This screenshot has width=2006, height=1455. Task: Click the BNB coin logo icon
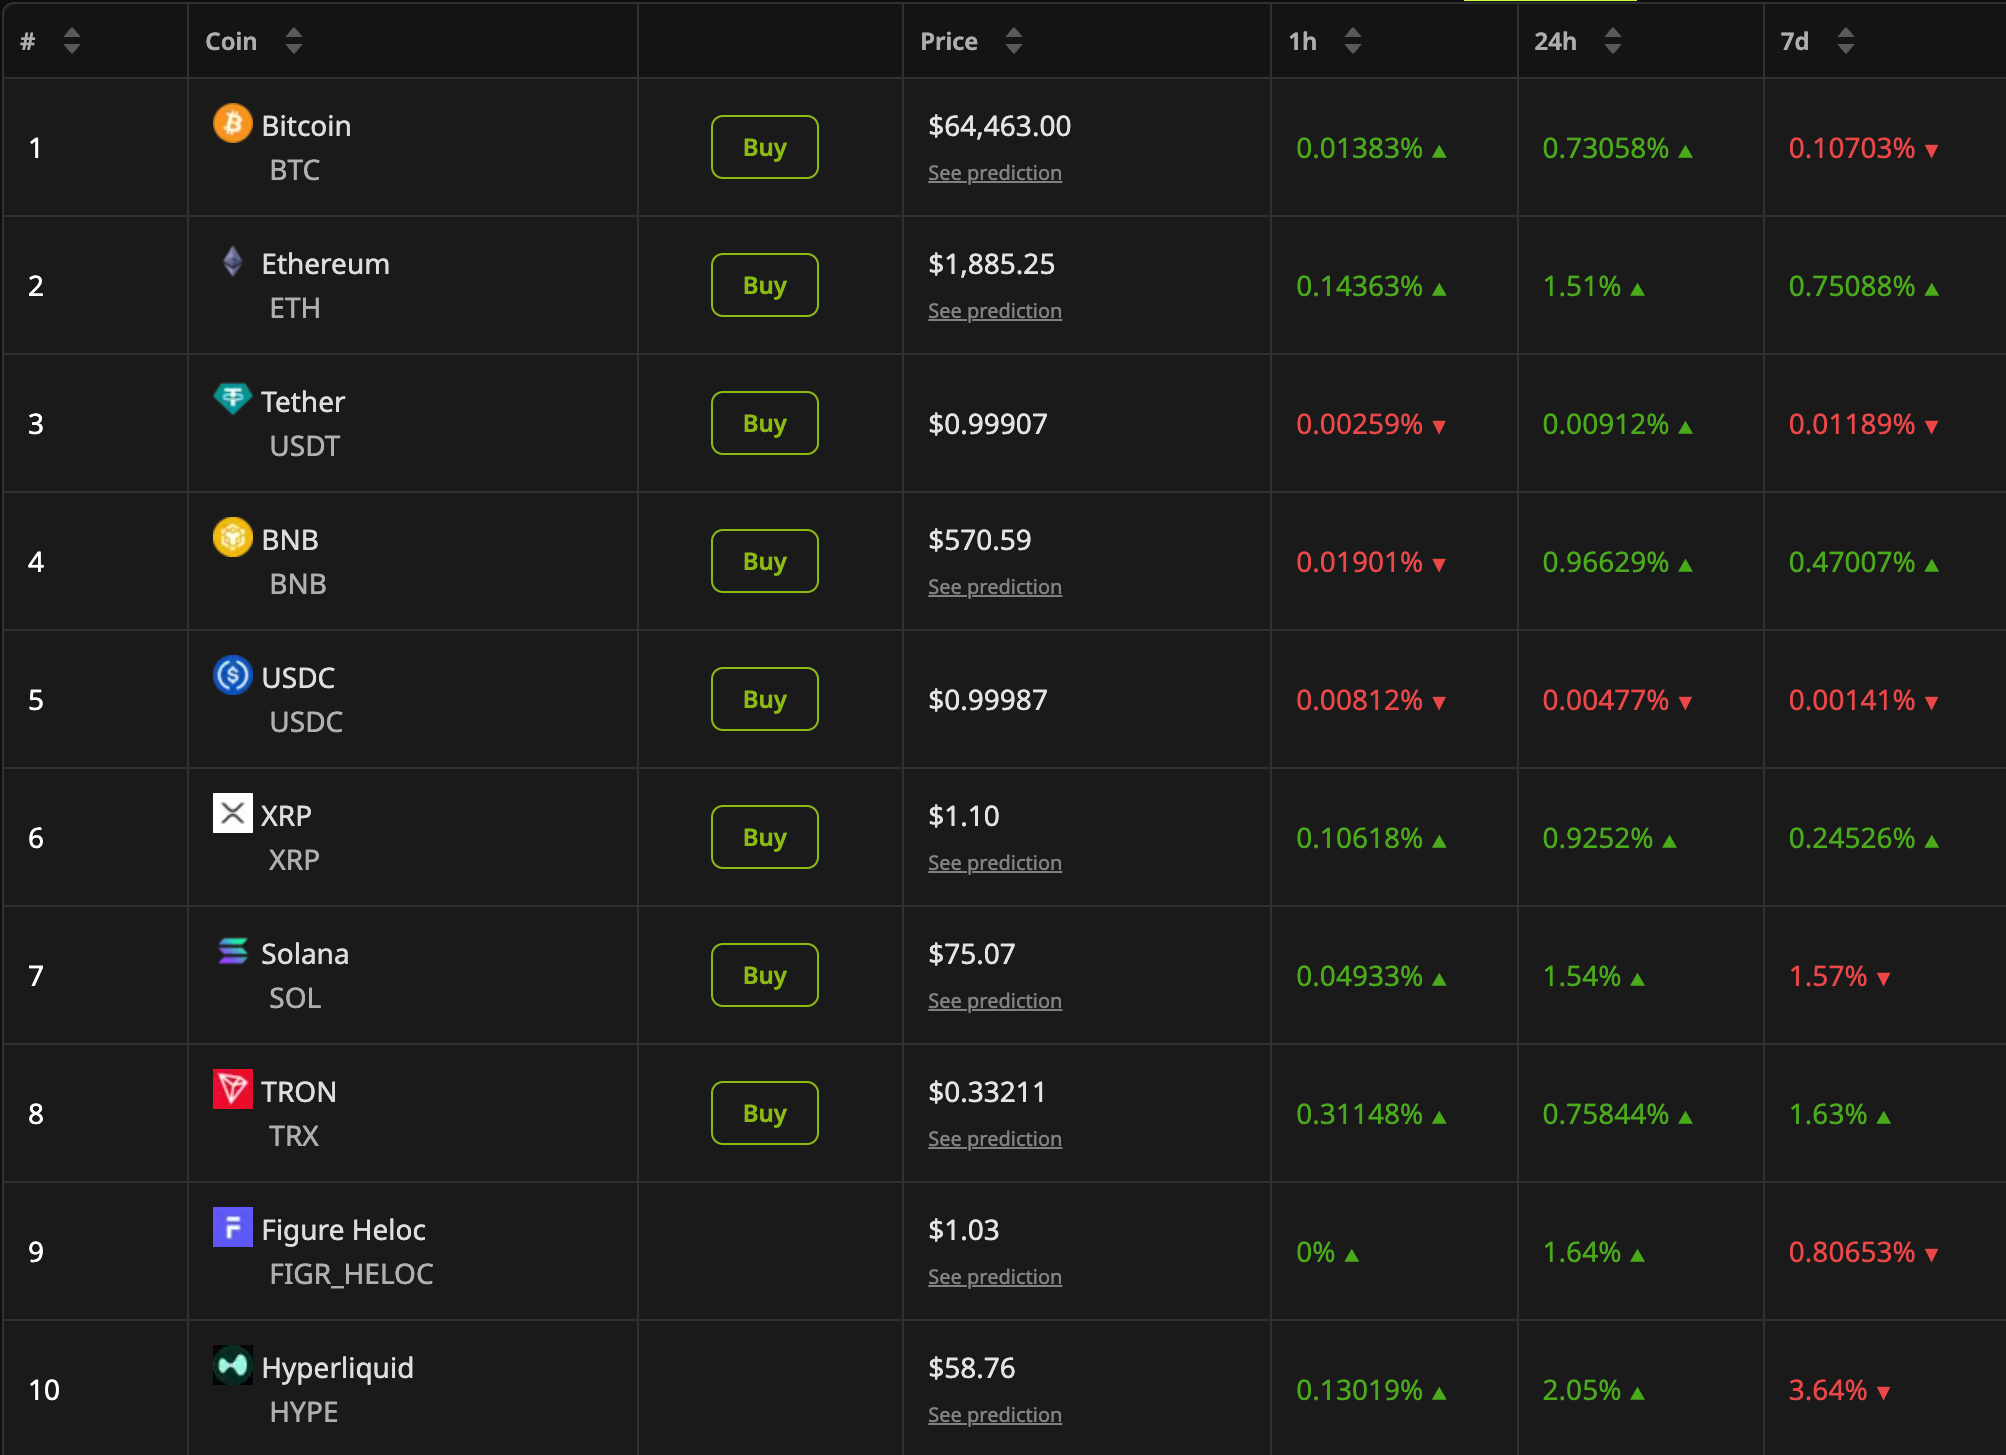pyautogui.click(x=232, y=537)
